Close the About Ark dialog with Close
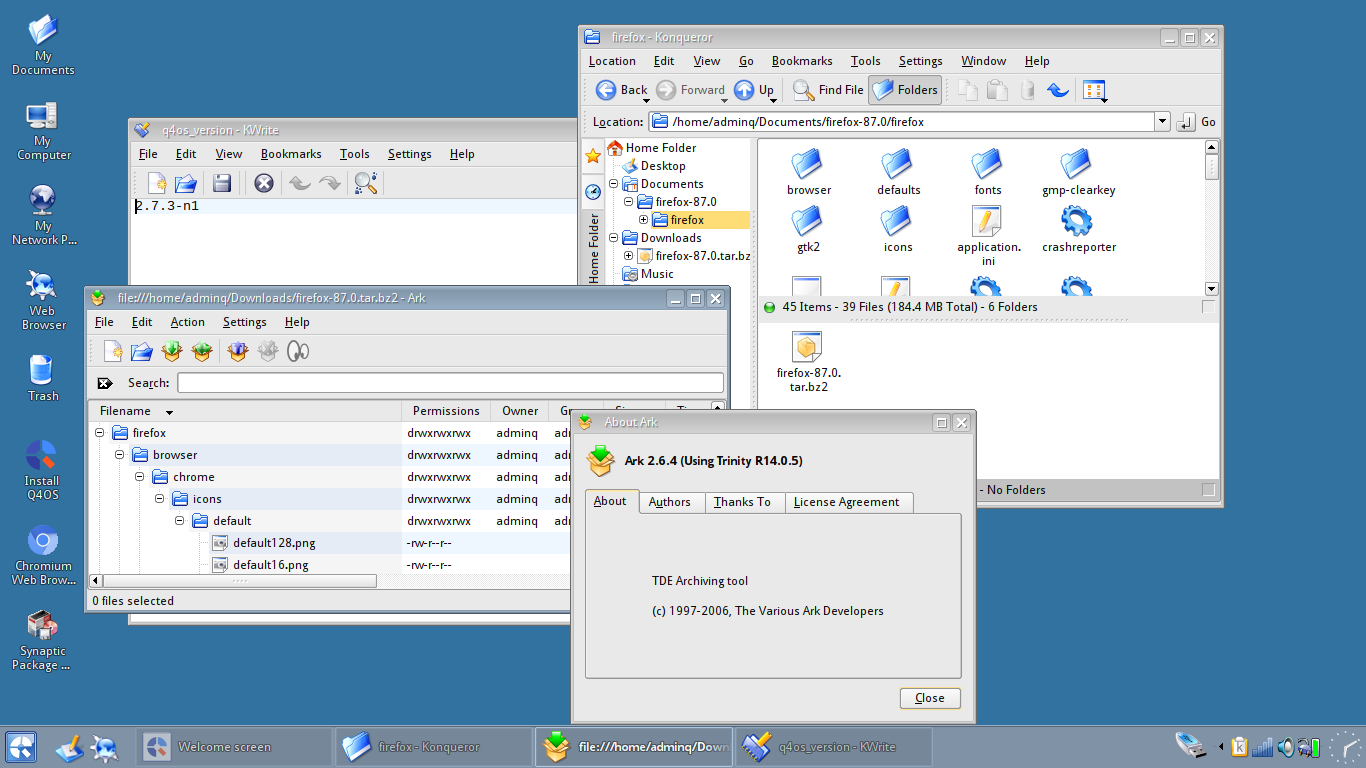Viewport: 1366px width, 768px height. [x=930, y=698]
